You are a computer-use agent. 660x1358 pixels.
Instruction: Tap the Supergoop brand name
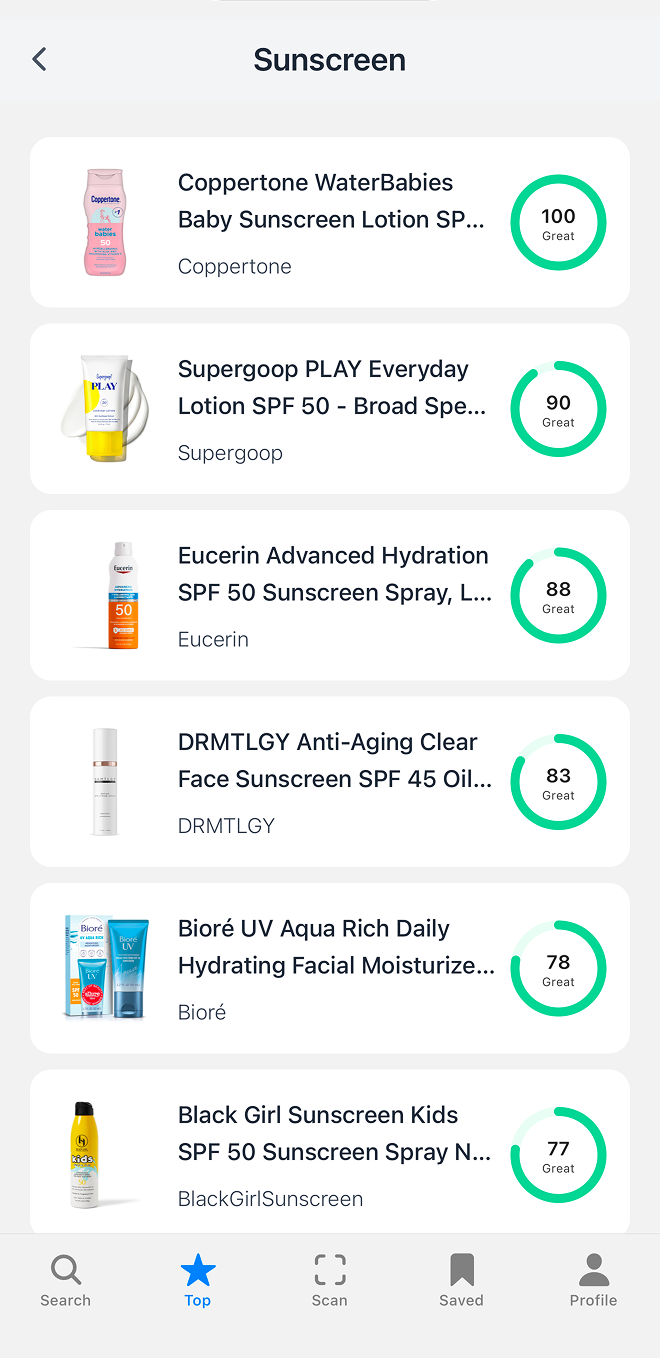tap(230, 453)
